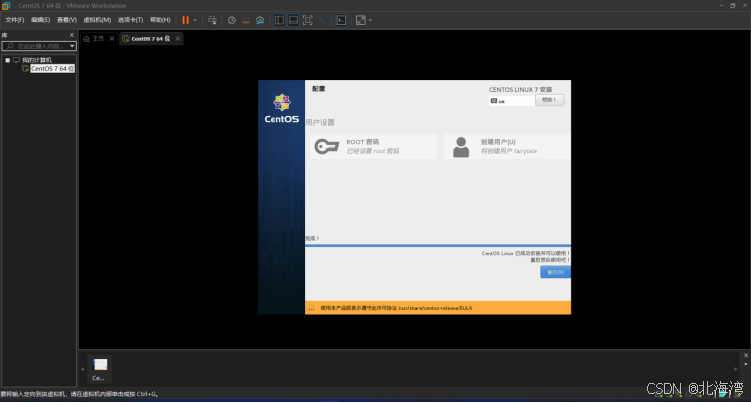Take a snapshot of this VM
The height and width of the screenshot is (403, 751).
click(231, 20)
